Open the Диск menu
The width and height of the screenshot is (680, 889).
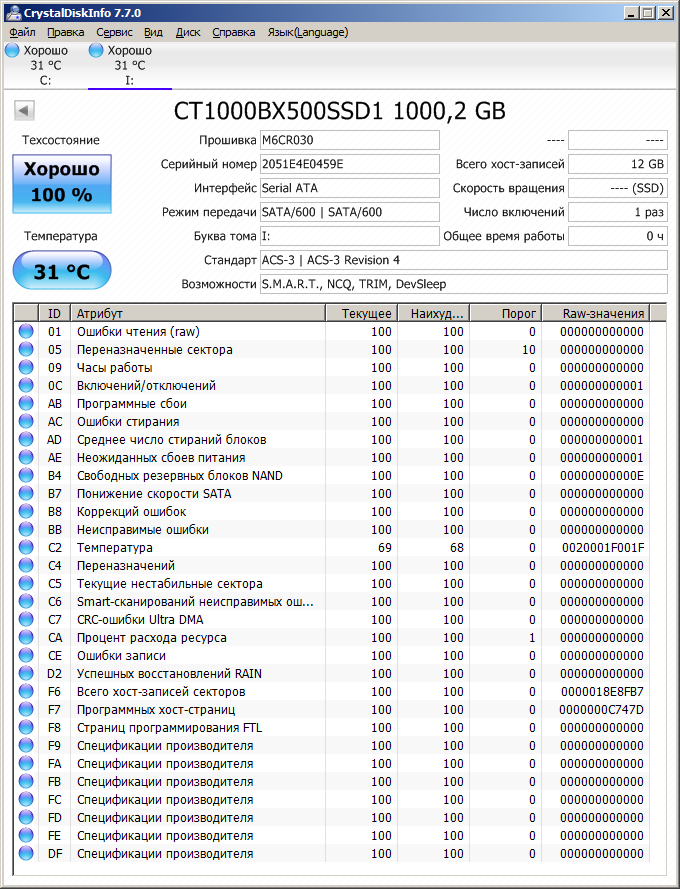coord(188,32)
